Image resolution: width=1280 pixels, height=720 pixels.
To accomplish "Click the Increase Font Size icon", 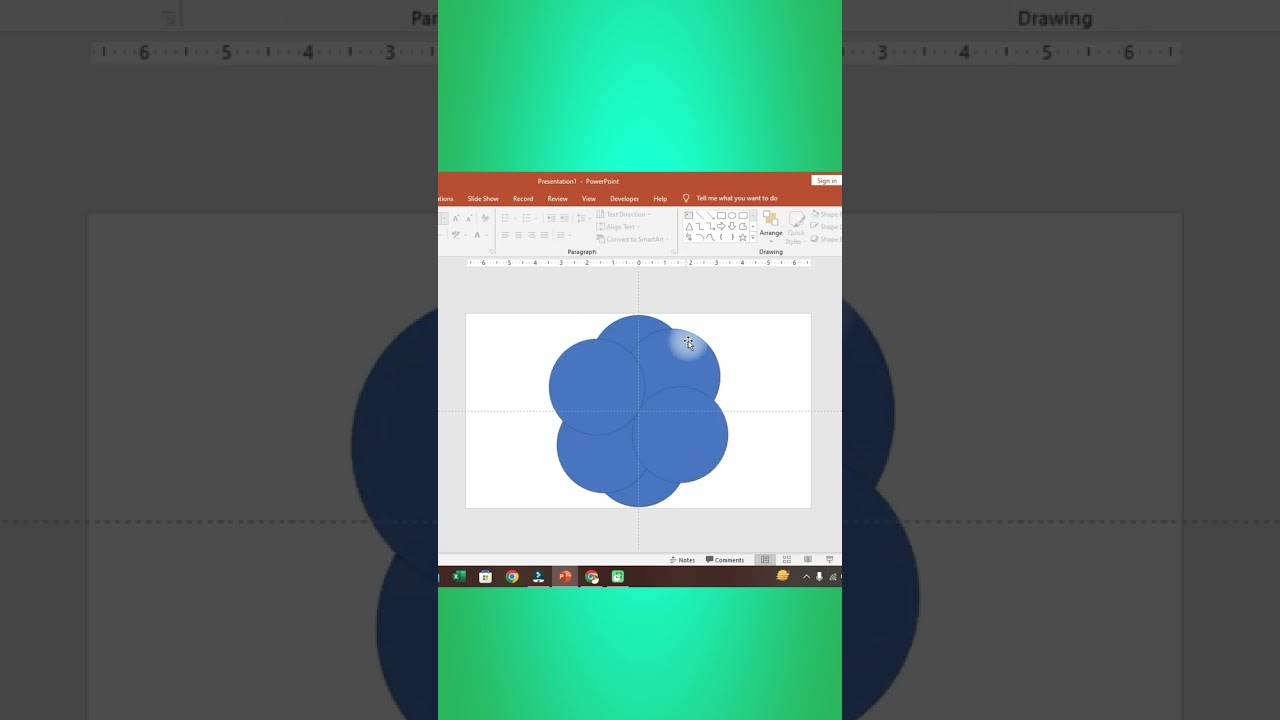I will [456, 218].
